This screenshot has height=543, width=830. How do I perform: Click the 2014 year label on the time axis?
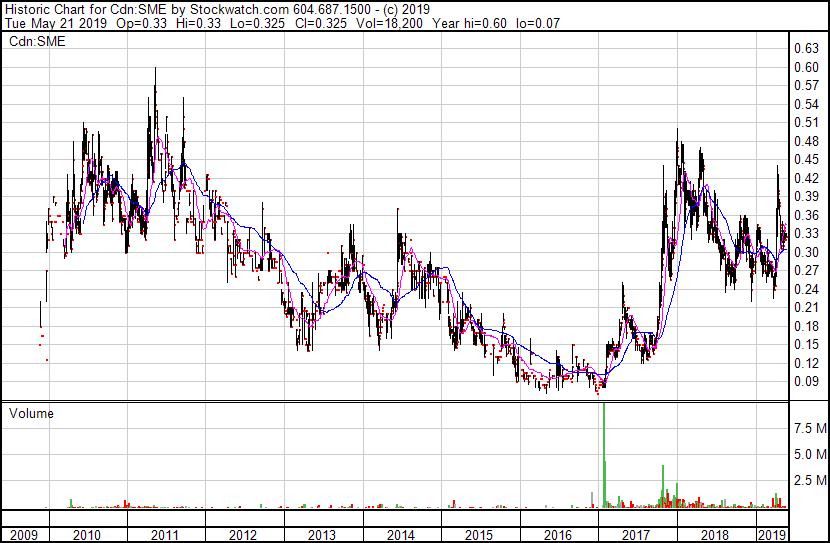click(401, 535)
